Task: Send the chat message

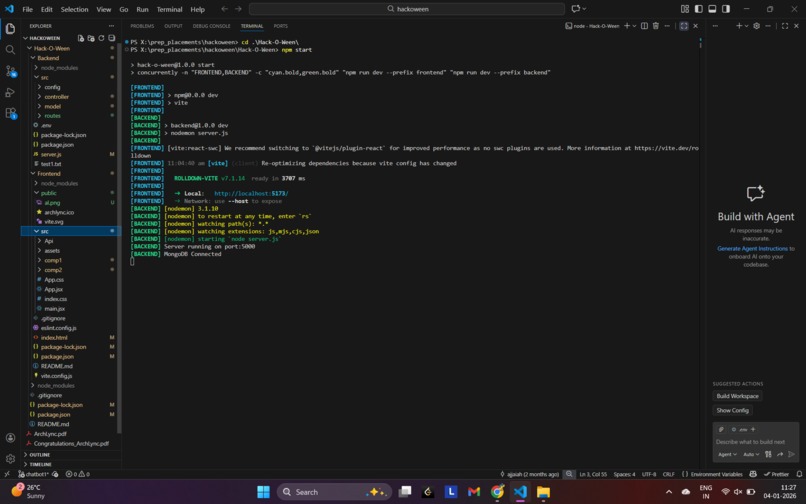Action: 792,454
